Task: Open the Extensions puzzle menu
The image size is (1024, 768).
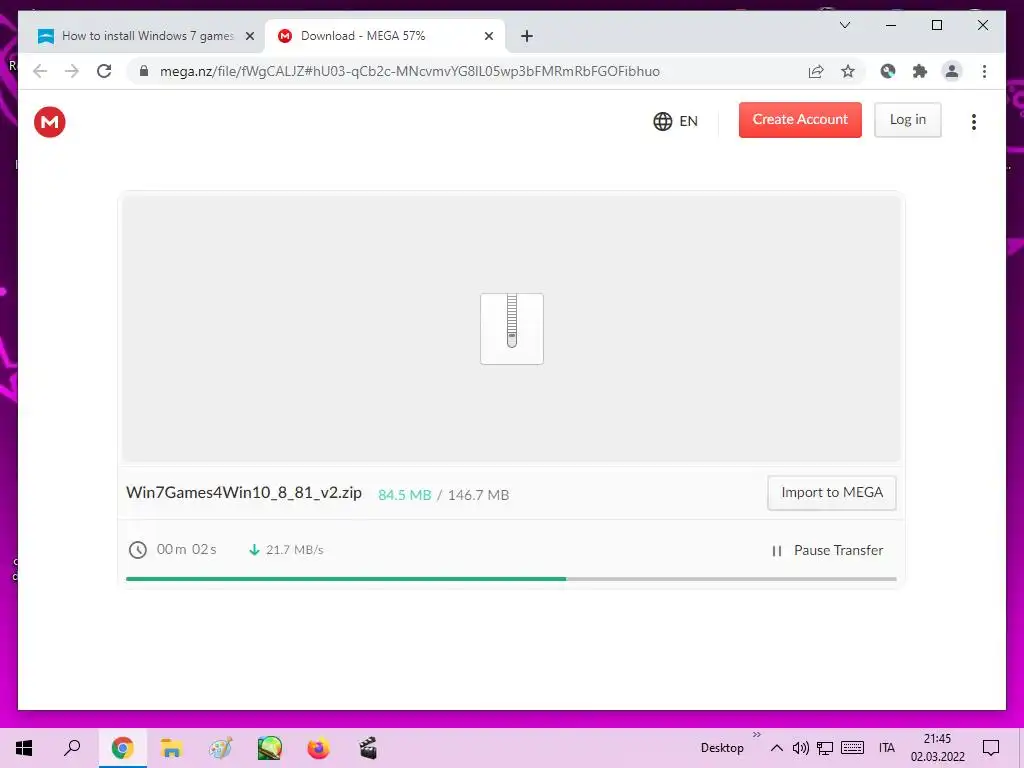Action: coord(920,71)
